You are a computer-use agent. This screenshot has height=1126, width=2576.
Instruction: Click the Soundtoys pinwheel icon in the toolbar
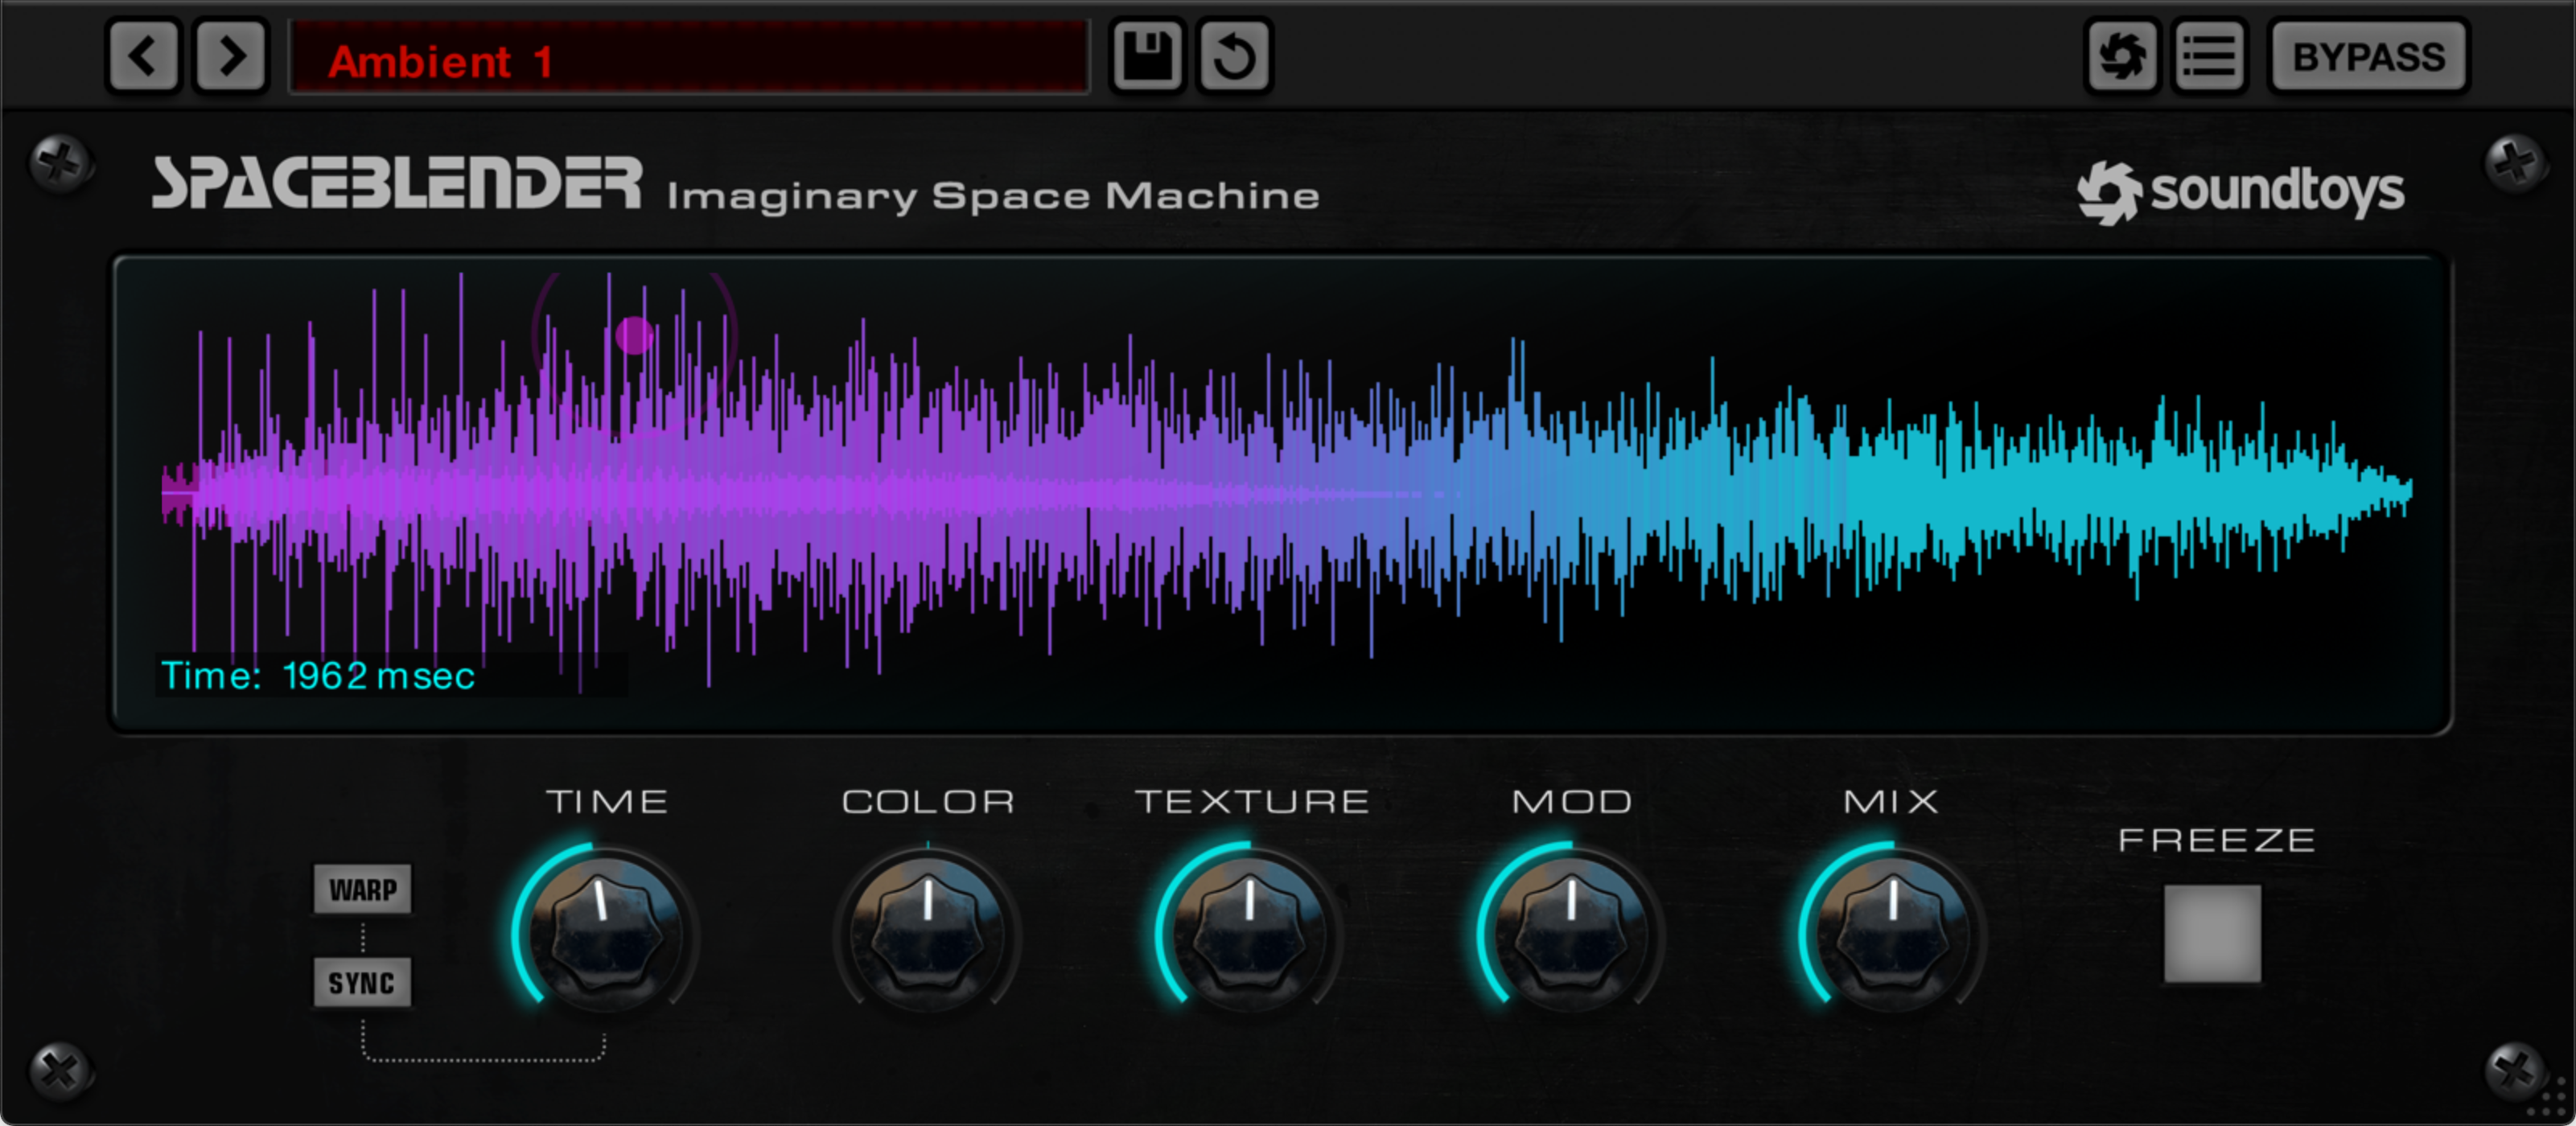[x=2122, y=56]
